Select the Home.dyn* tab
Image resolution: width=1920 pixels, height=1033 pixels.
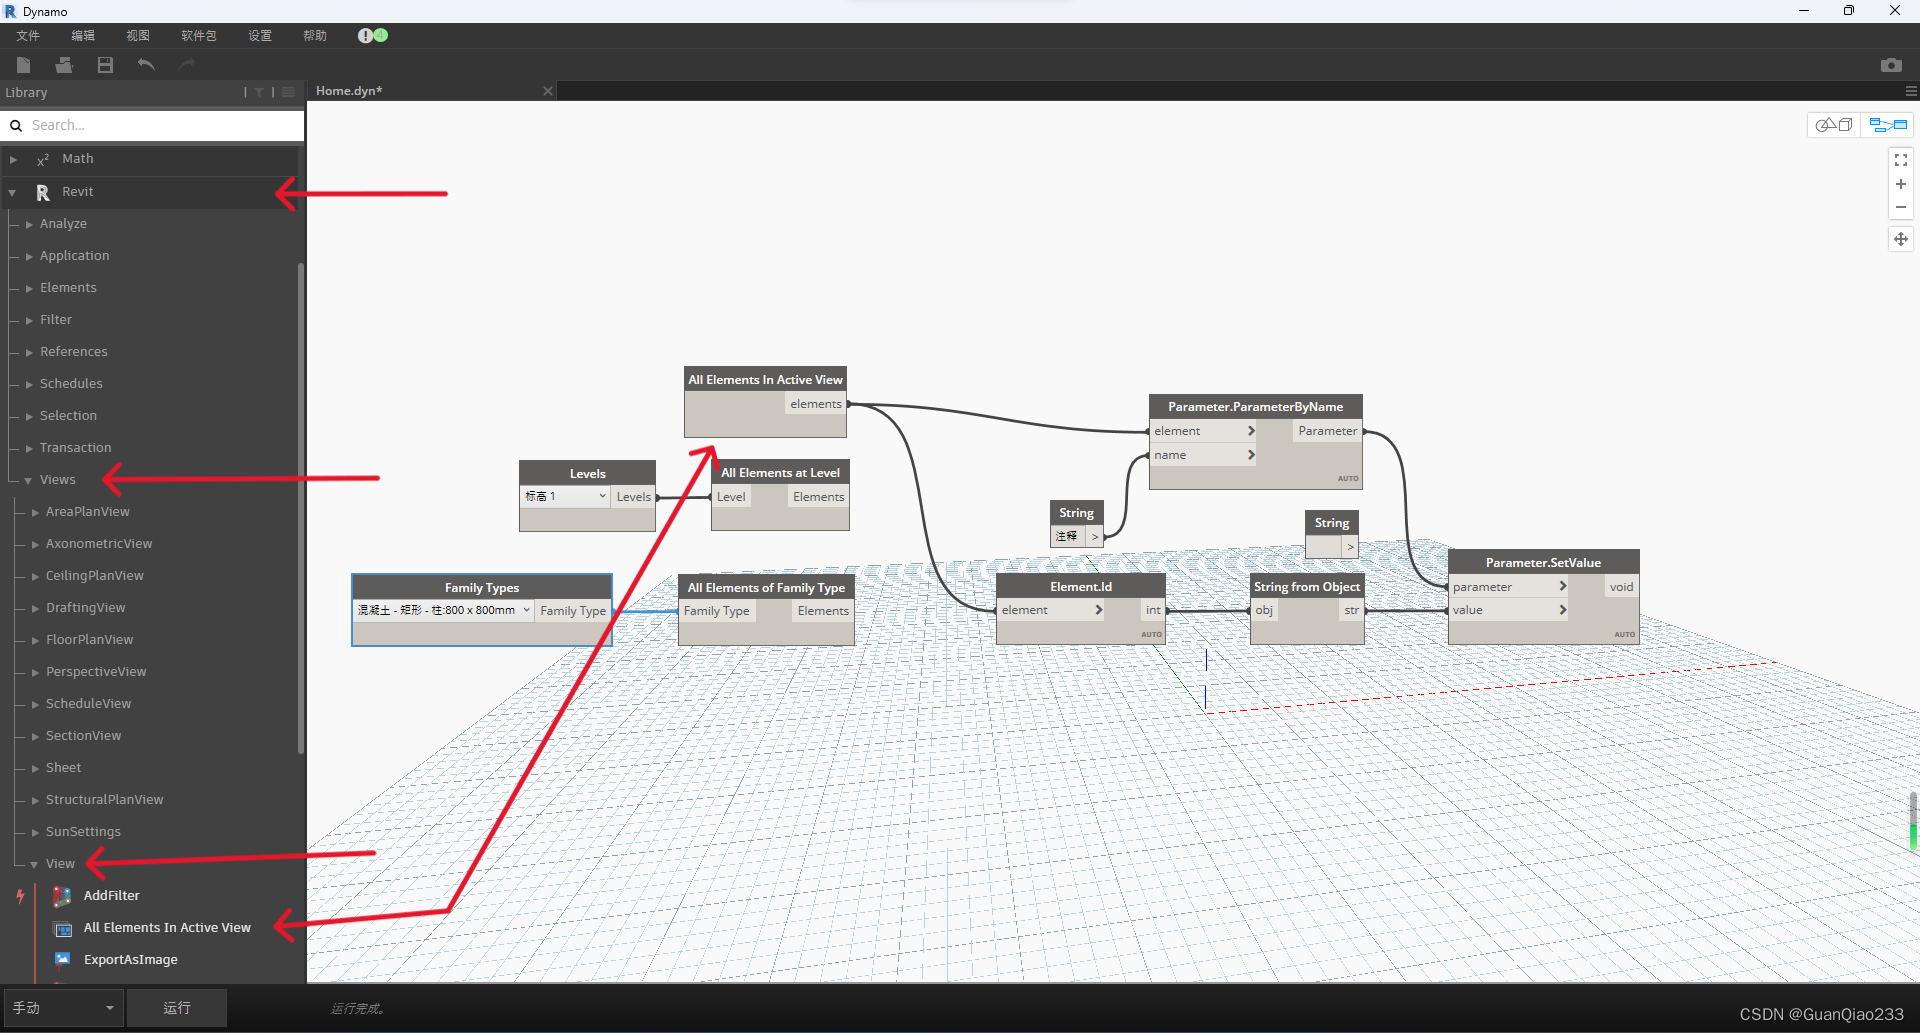pos(348,90)
